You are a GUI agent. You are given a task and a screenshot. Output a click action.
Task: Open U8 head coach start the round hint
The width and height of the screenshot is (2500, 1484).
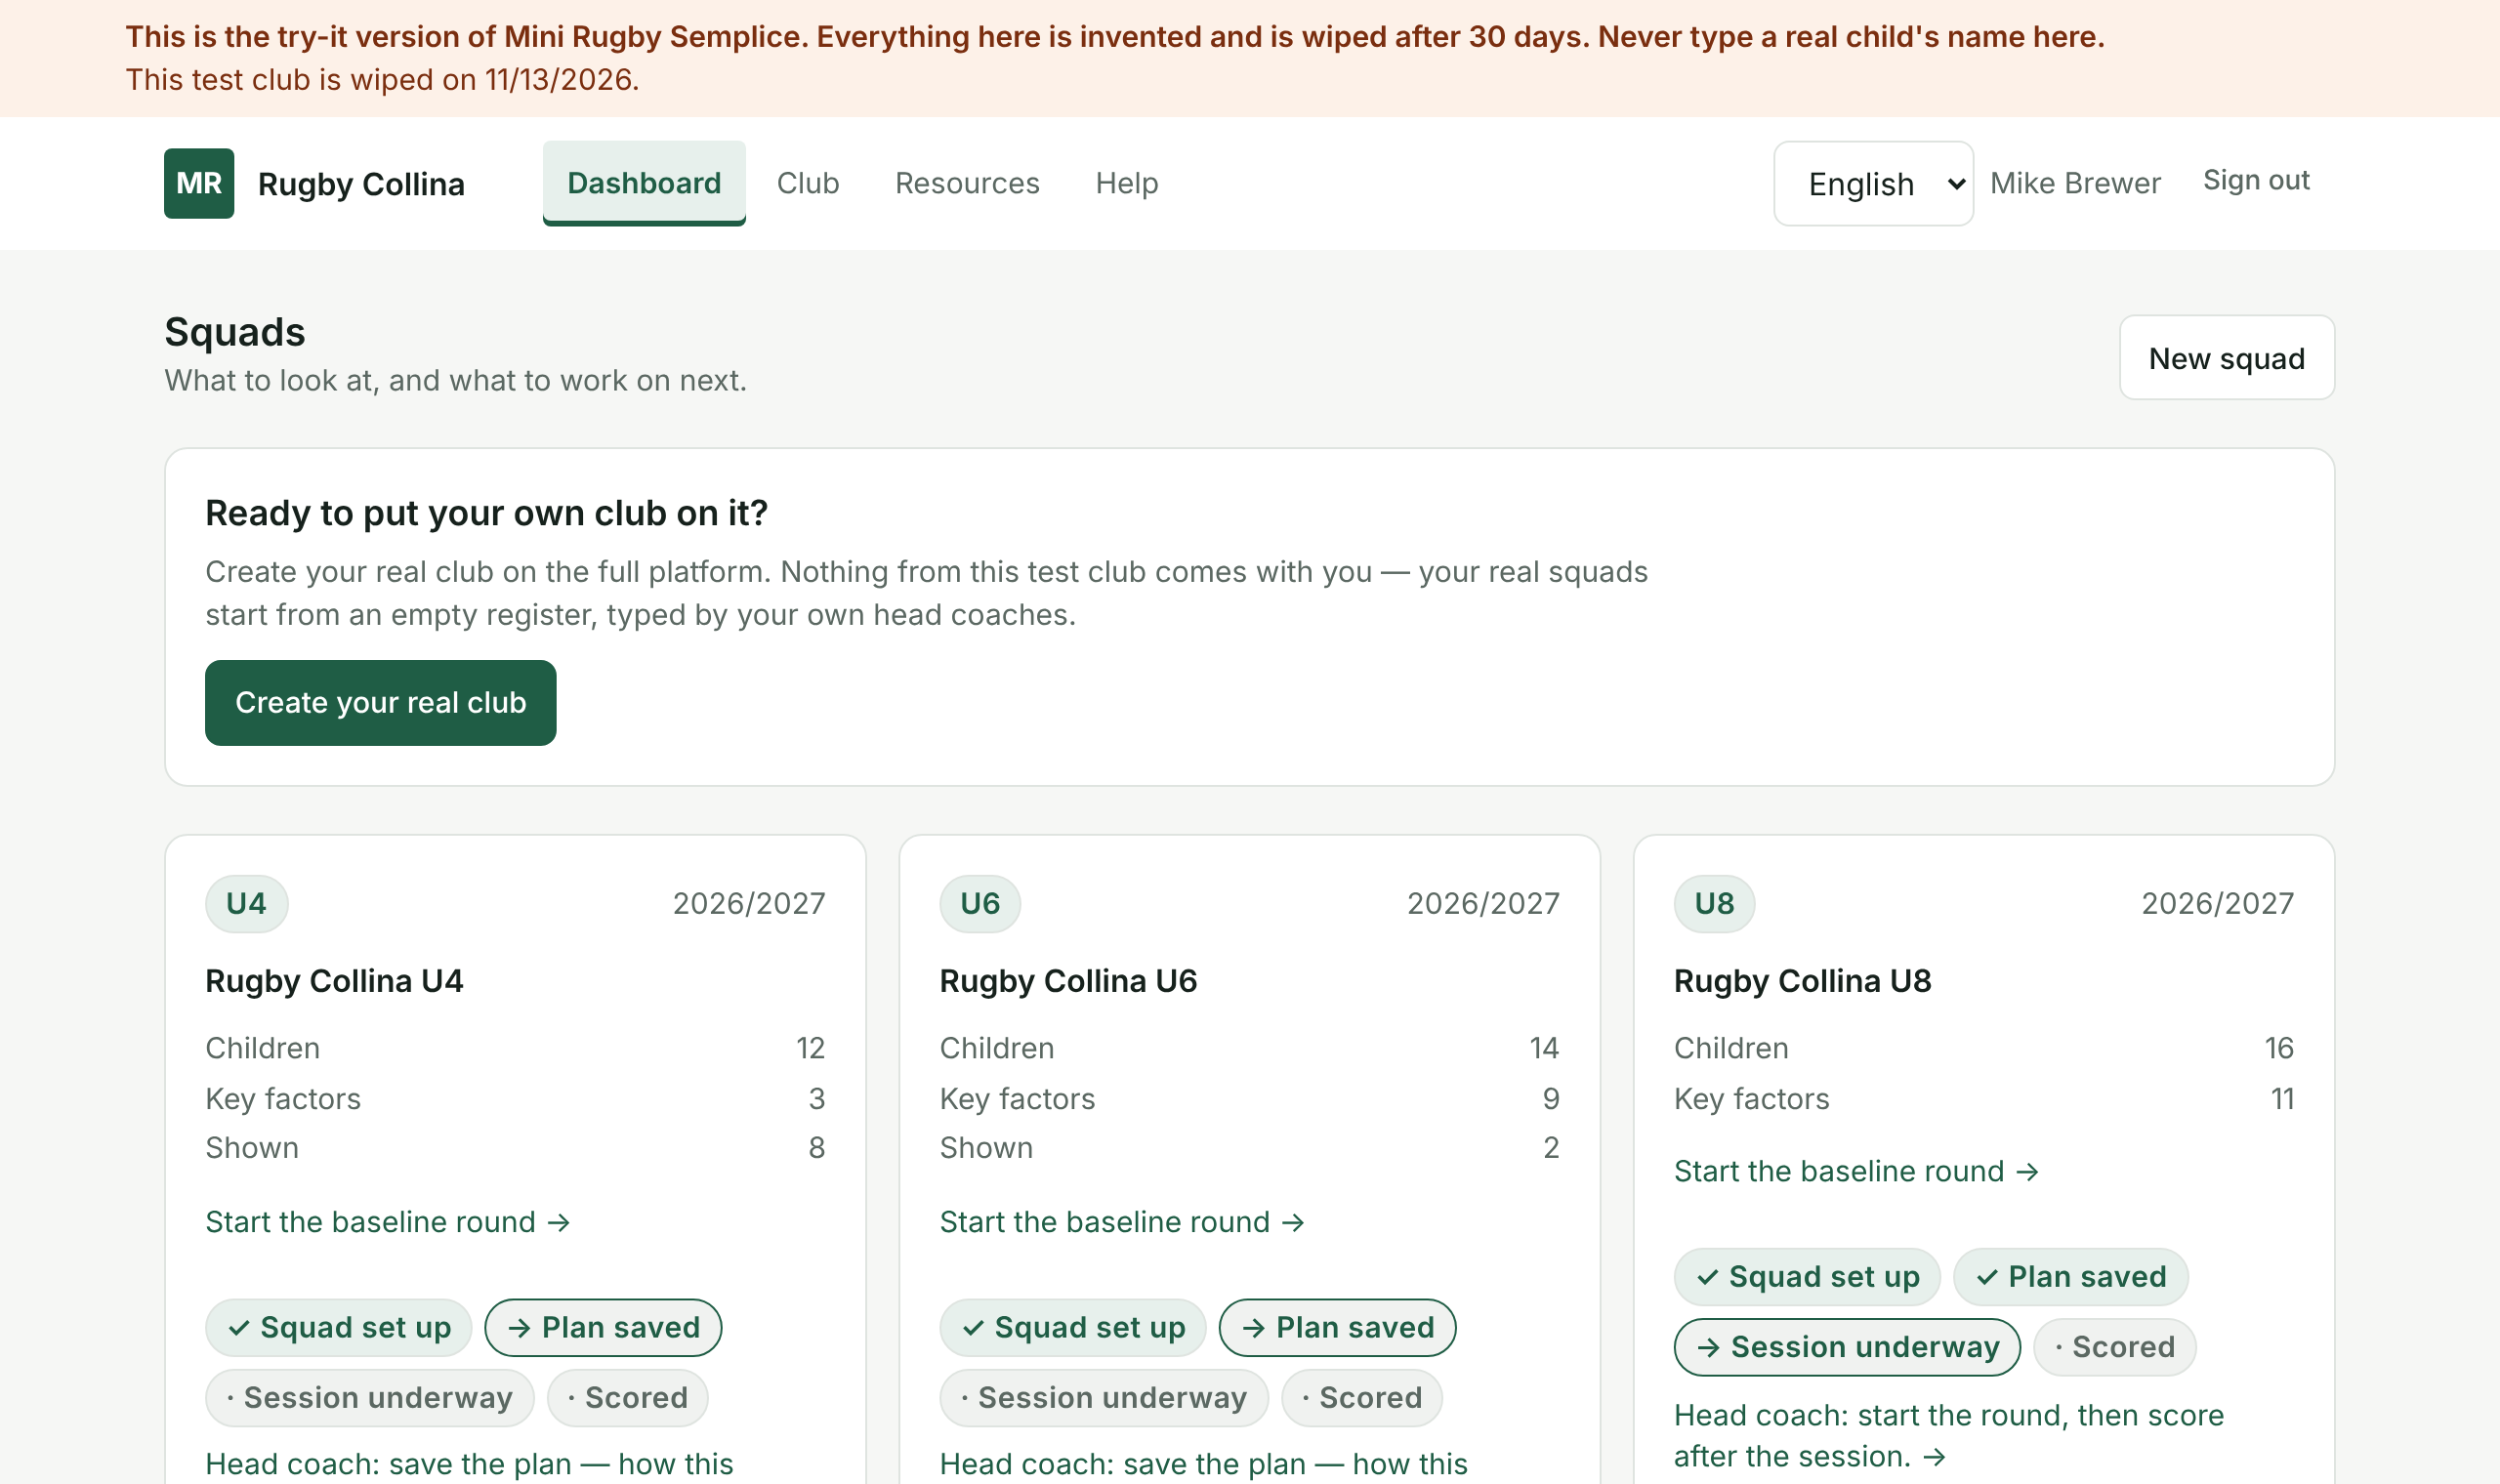point(1948,1435)
